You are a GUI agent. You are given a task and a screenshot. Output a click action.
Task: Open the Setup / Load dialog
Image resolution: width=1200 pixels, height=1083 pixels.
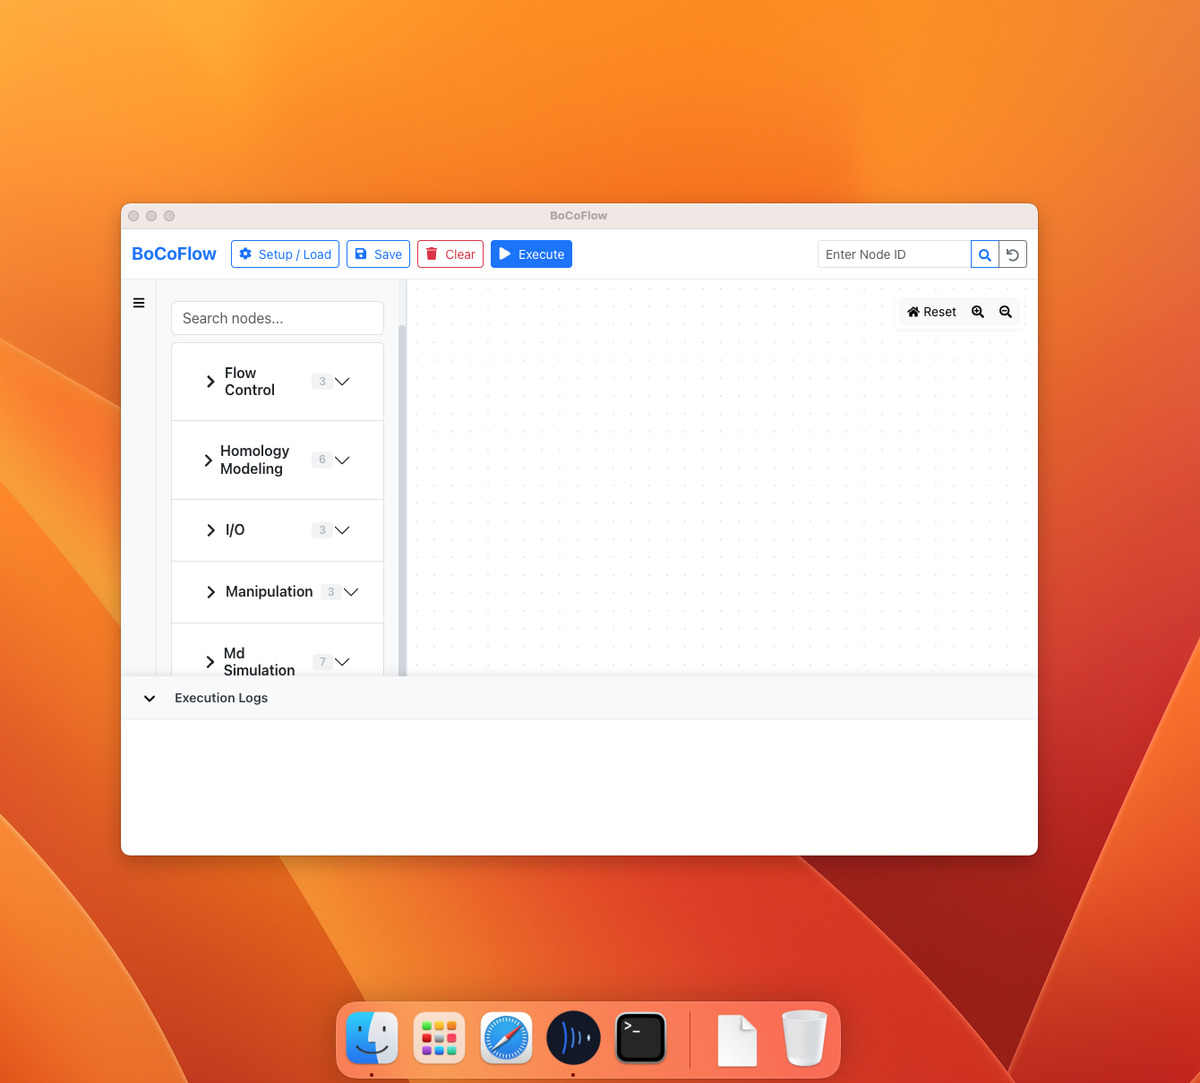coord(285,255)
